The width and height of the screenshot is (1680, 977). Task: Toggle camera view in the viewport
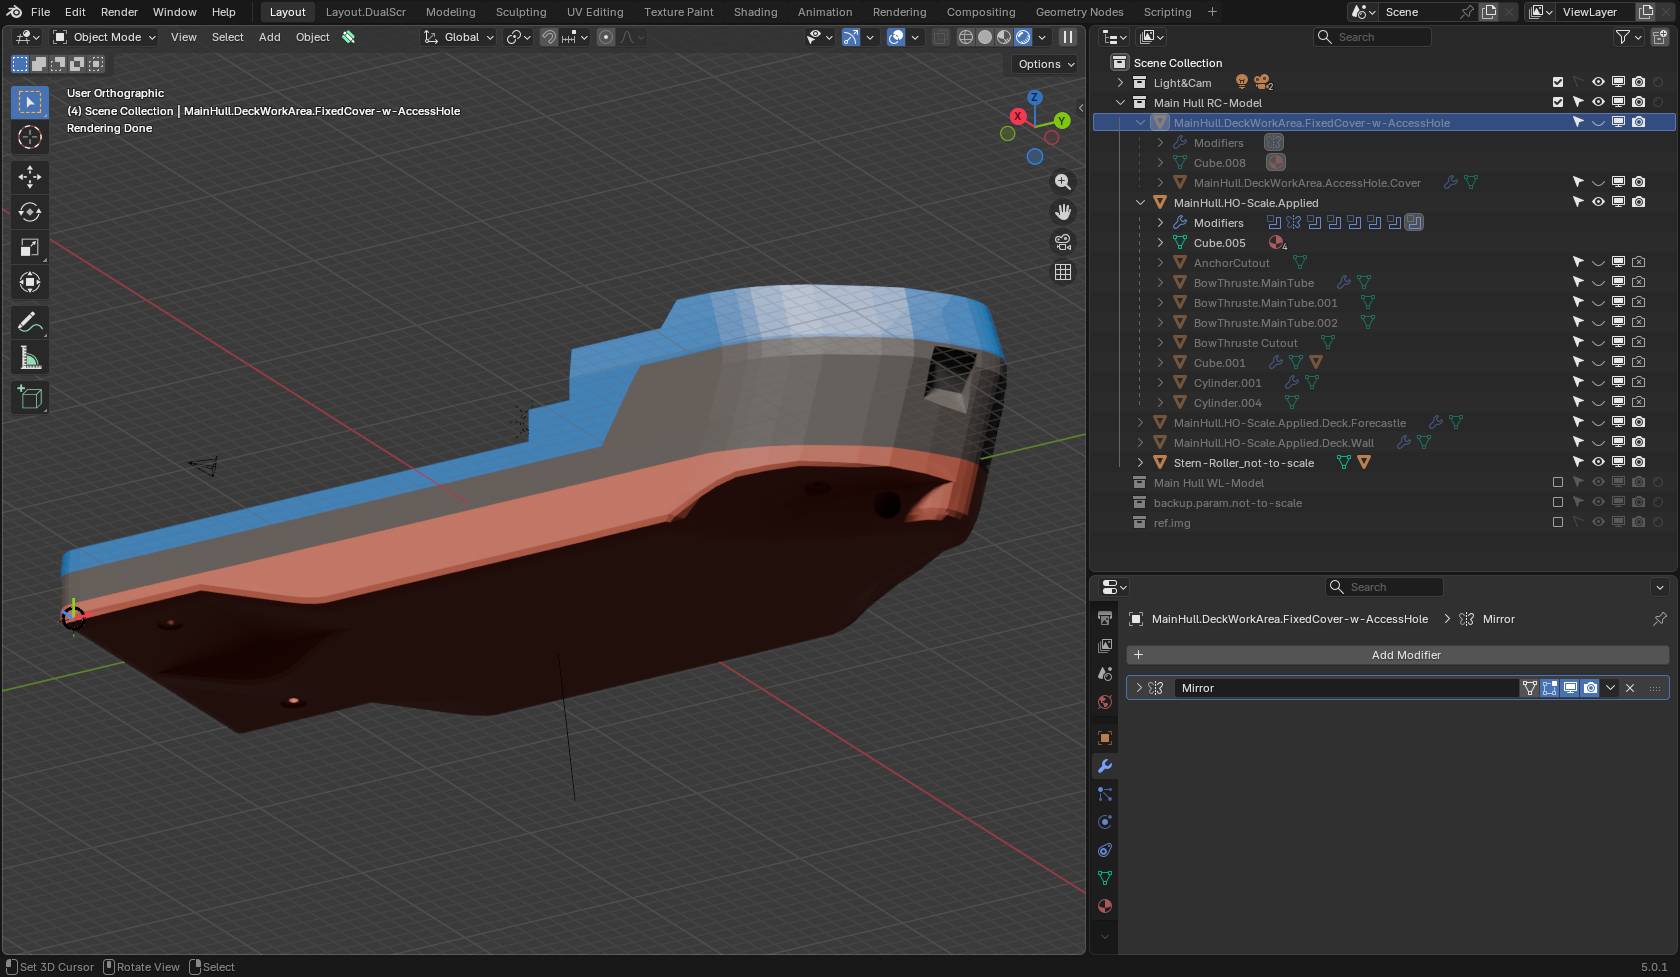point(1063,242)
